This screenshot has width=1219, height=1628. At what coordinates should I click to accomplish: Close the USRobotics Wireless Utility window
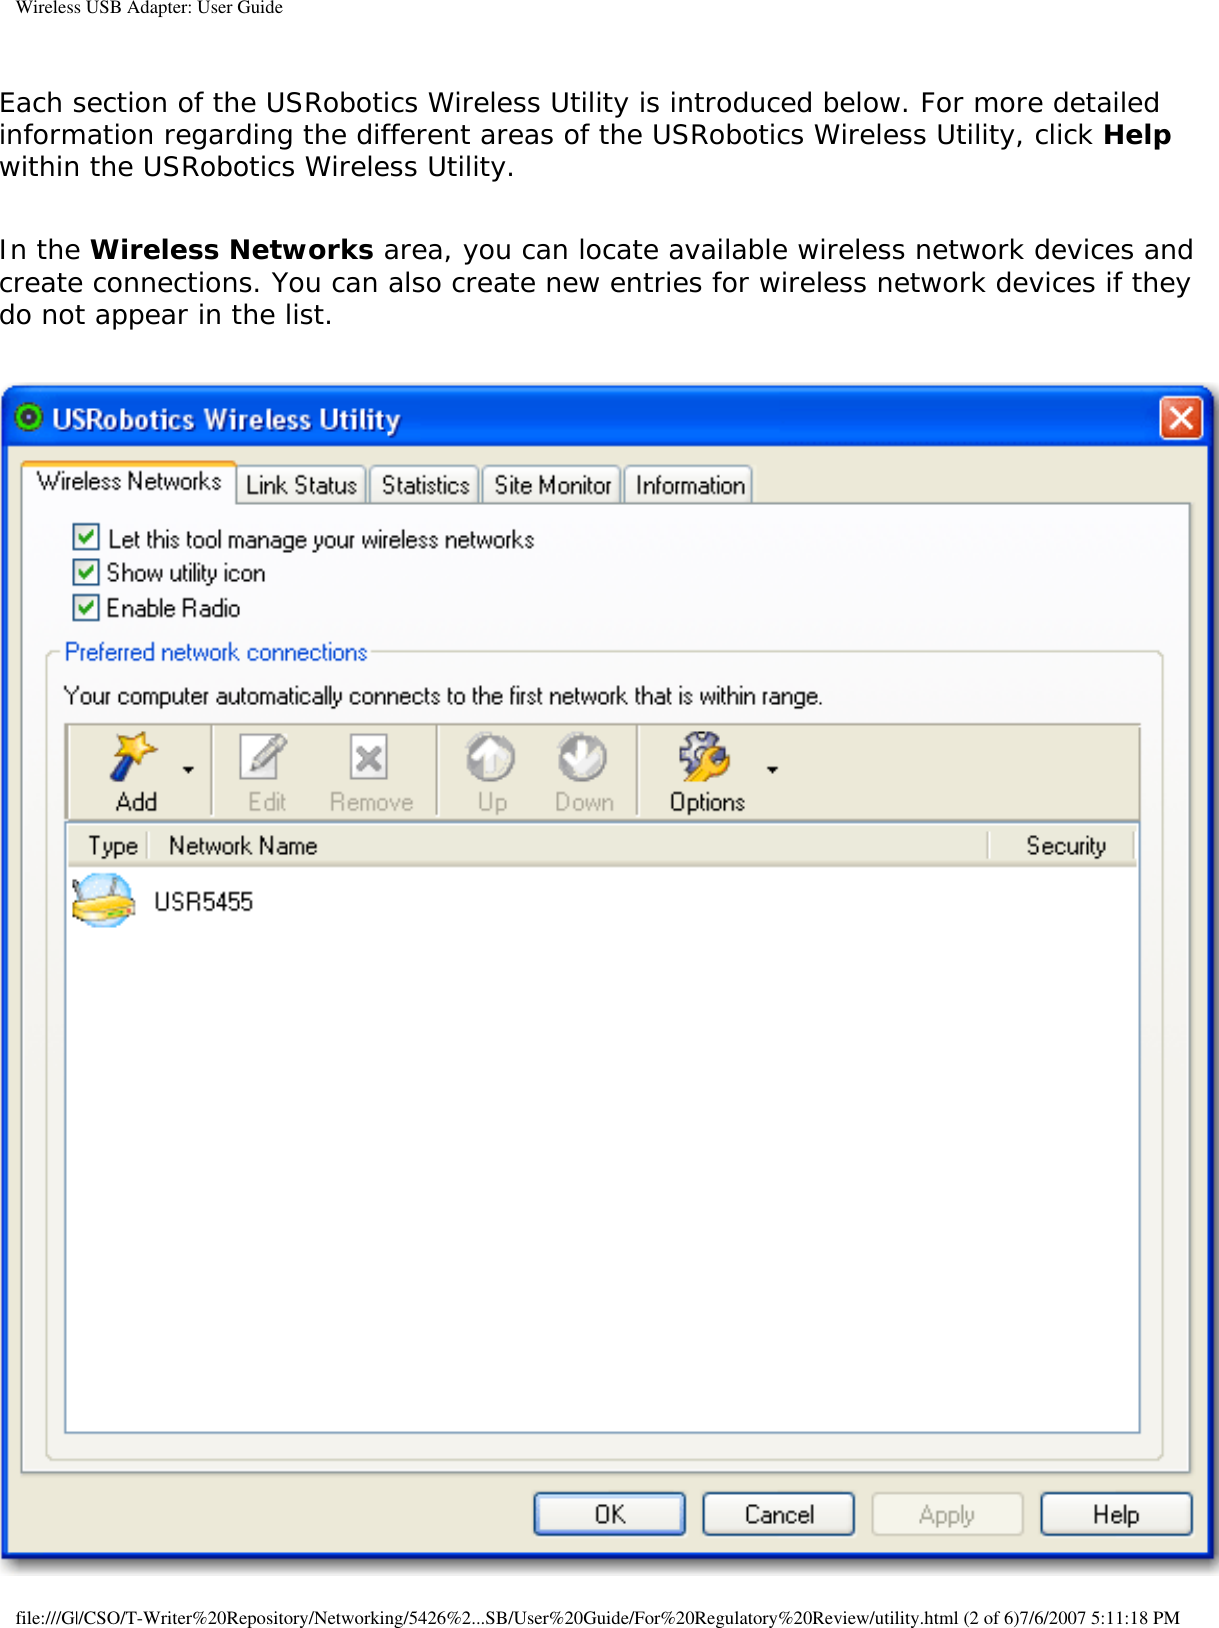[1180, 418]
